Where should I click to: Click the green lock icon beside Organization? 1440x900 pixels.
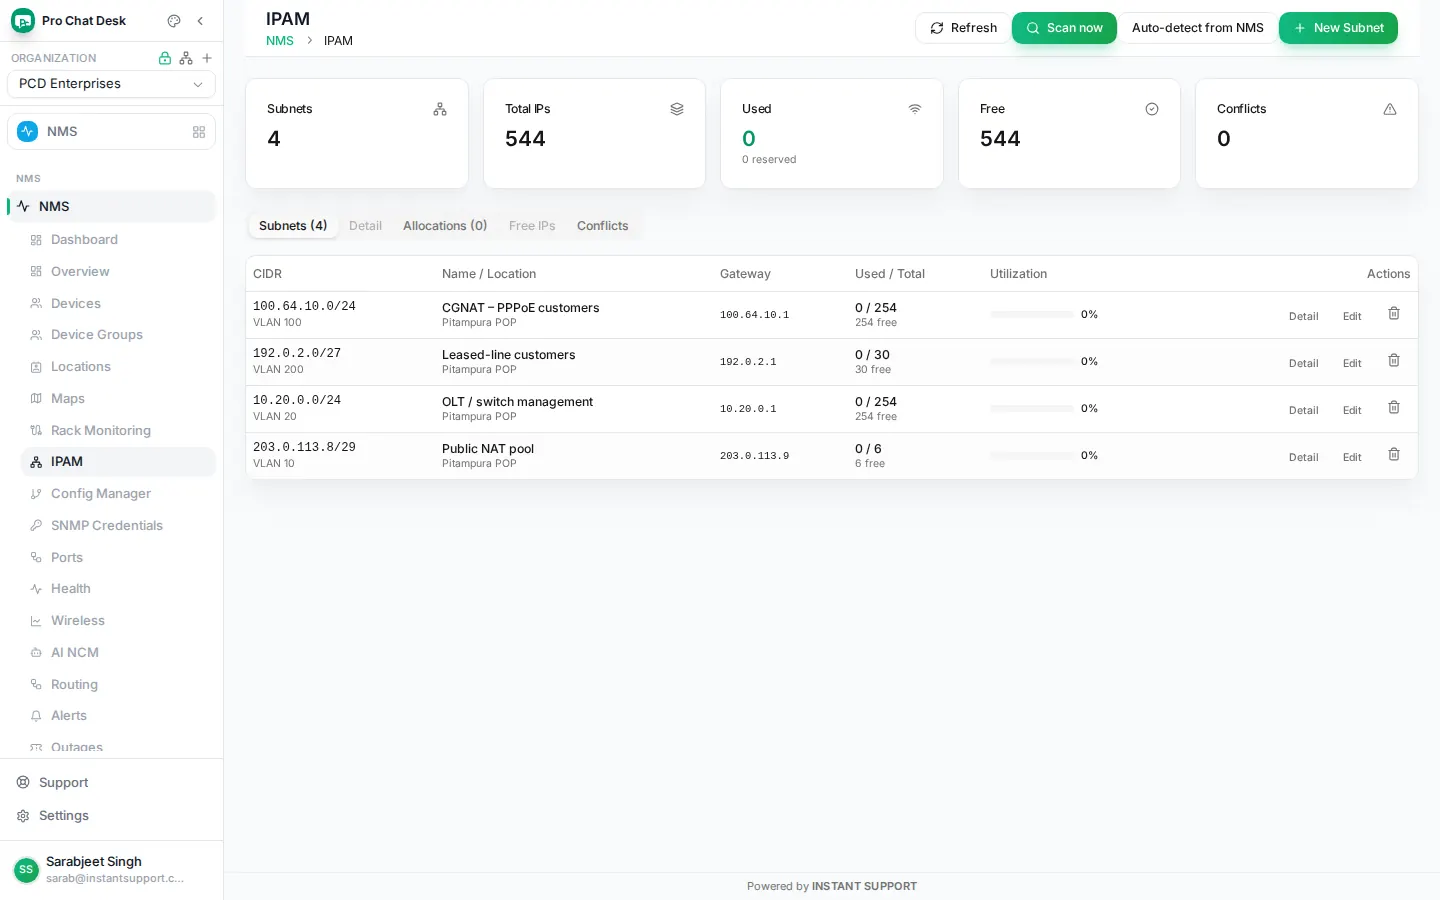165,58
